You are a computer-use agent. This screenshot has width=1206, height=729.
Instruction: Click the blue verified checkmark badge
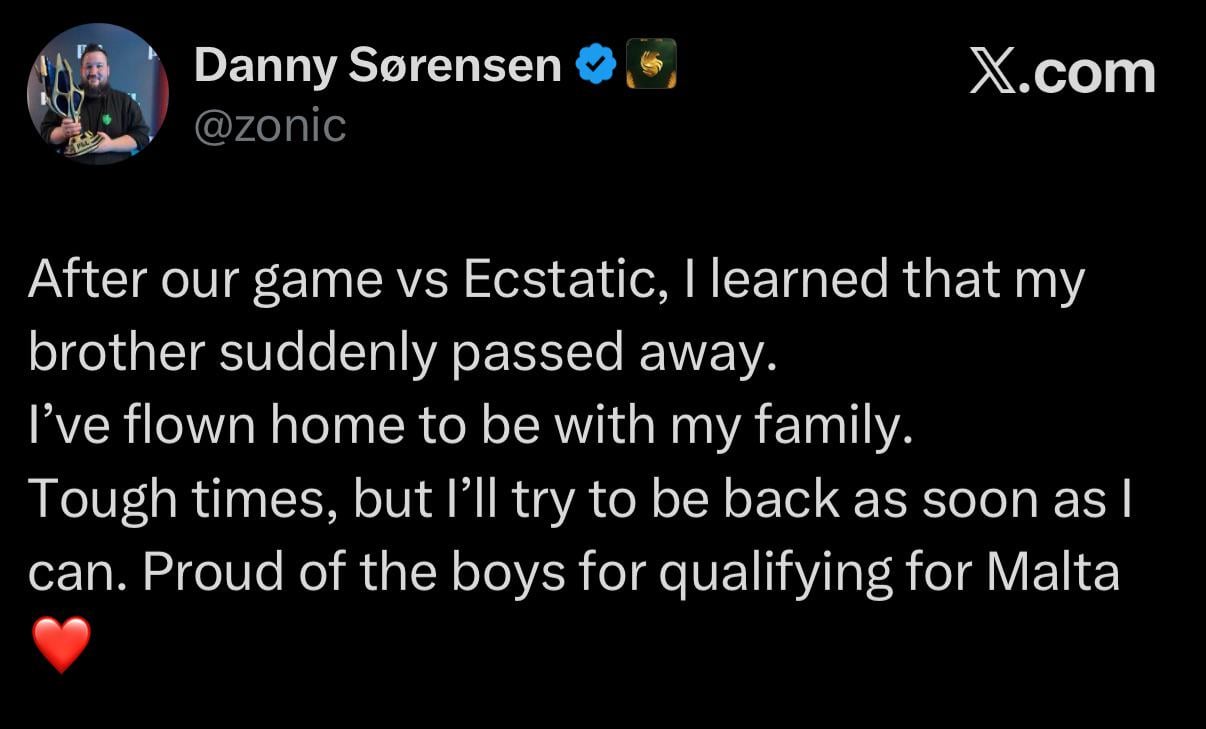pos(595,66)
